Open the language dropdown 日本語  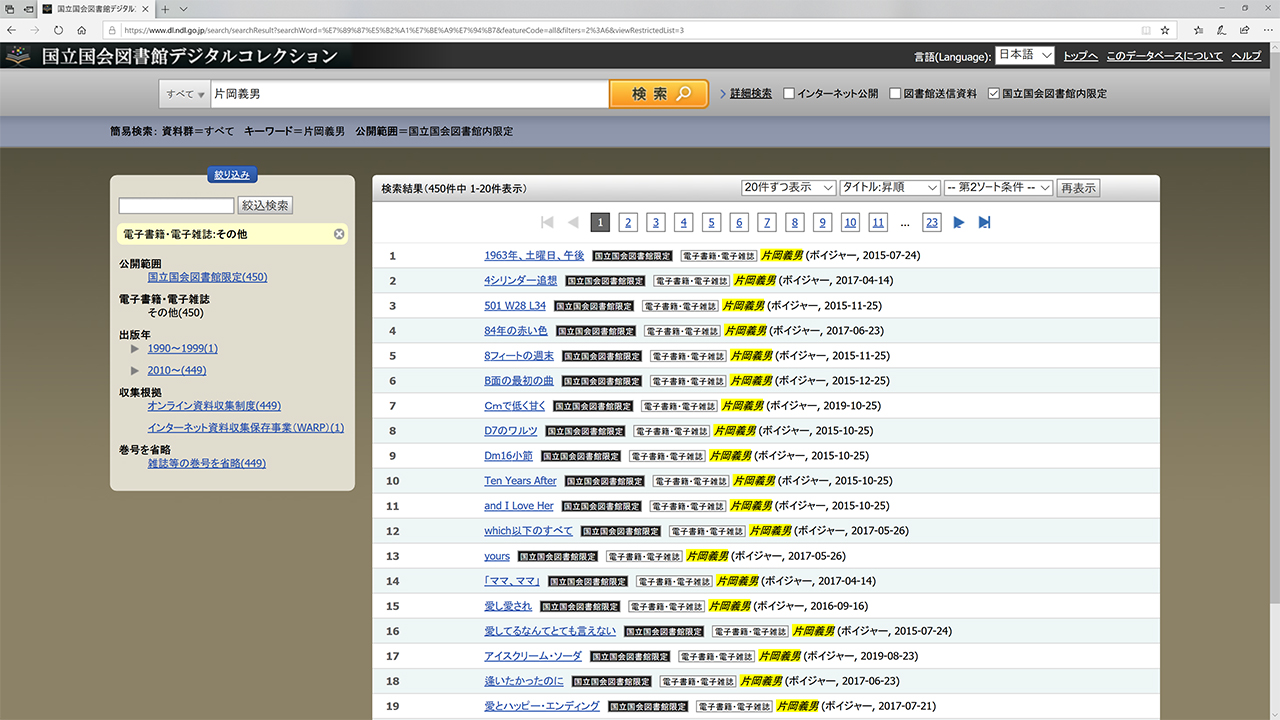click(x=1025, y=56)
